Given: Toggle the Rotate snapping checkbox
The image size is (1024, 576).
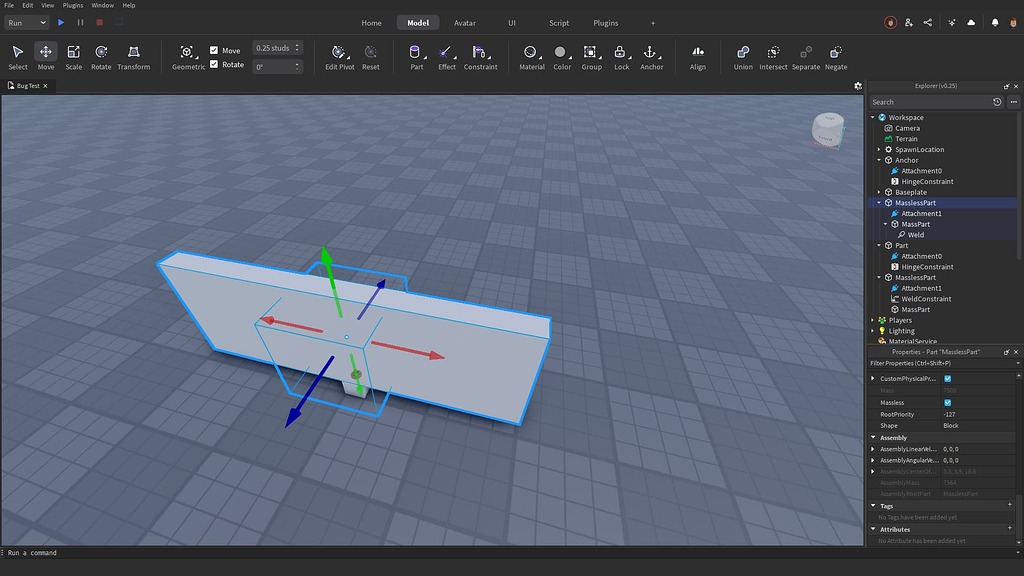Looking at the screenshot, I should click(214, 64).
